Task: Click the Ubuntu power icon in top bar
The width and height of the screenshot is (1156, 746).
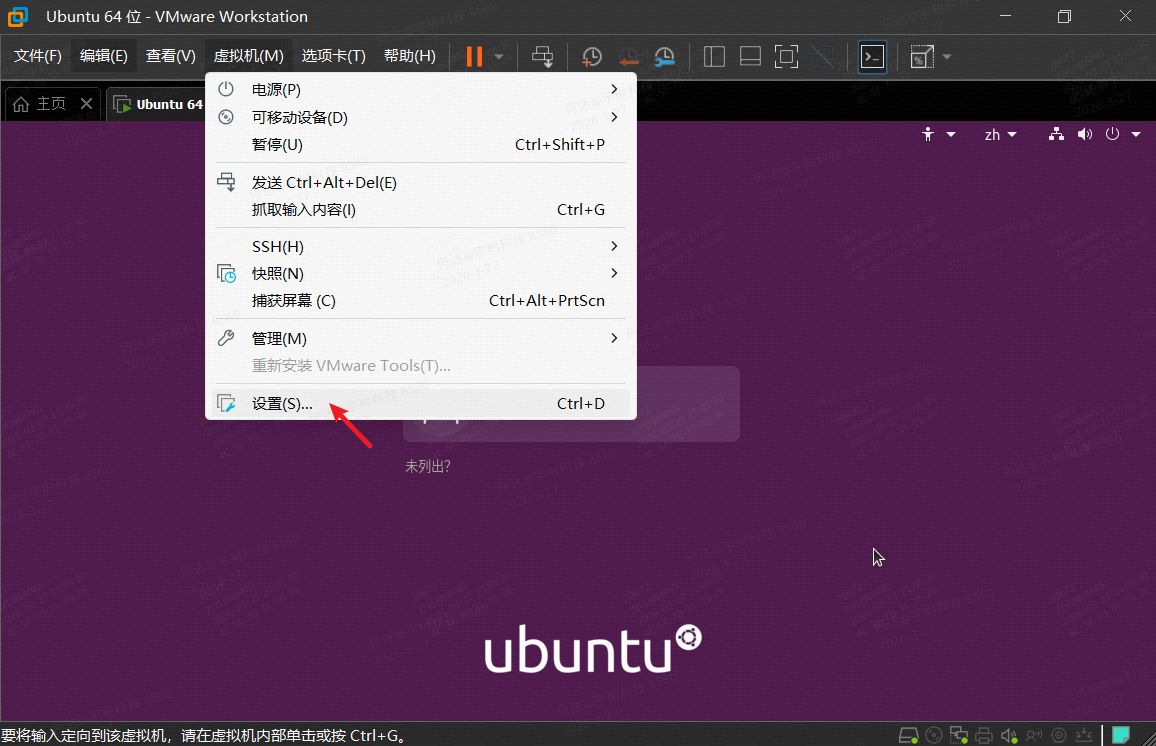Action: coord(1113,134)
